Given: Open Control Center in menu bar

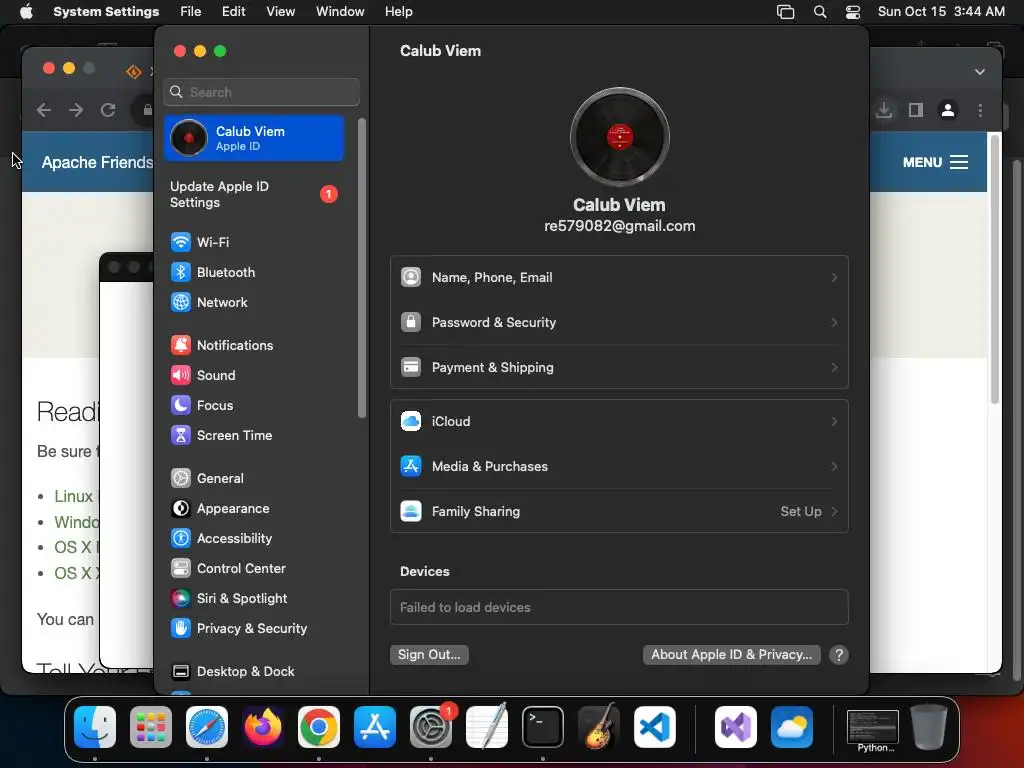Looking at the screenshot, I should [x=853, y=12].
